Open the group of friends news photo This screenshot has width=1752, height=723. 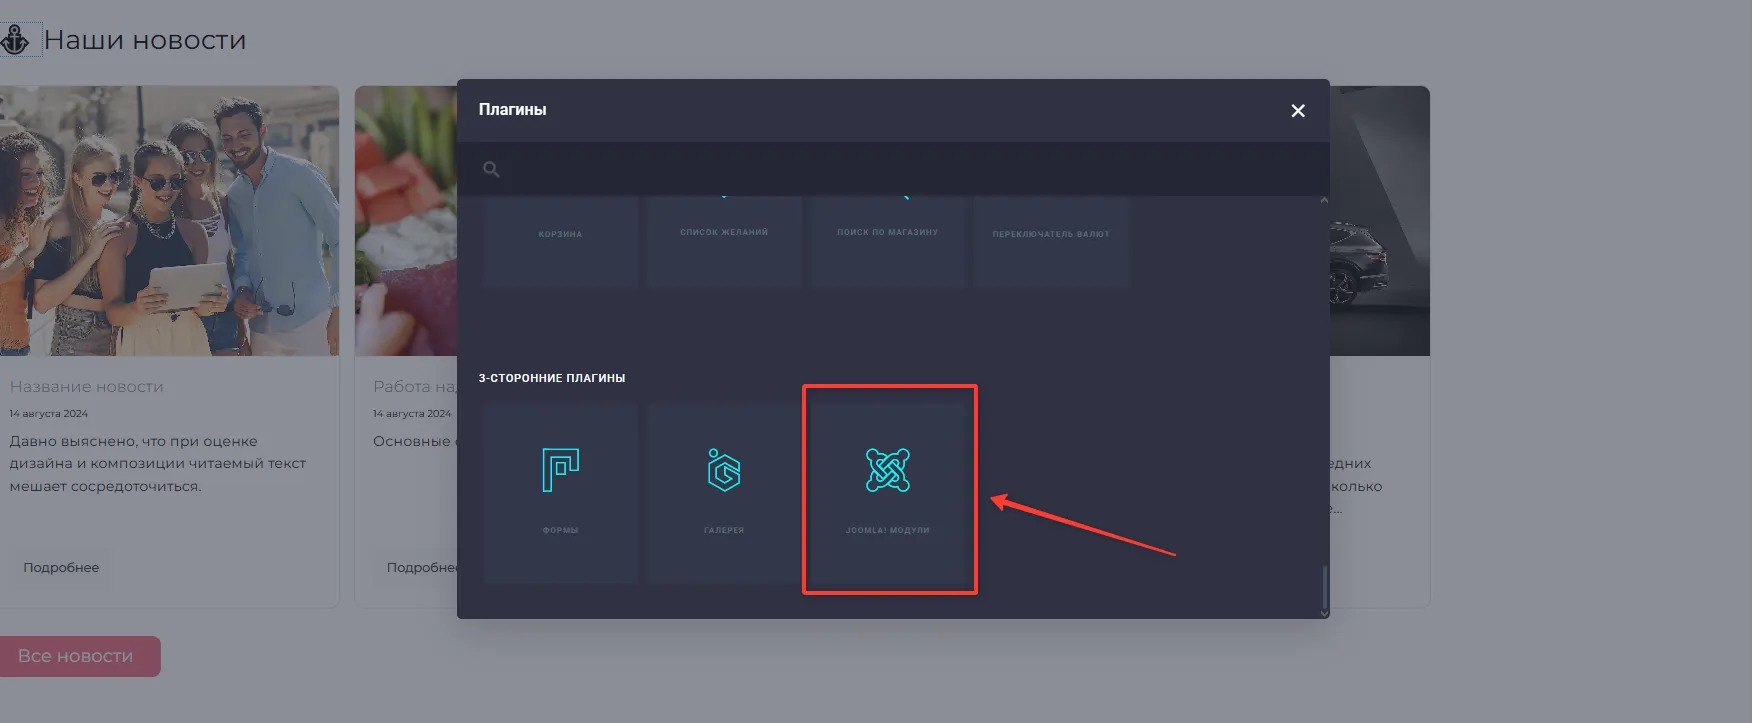pos(168,220)
